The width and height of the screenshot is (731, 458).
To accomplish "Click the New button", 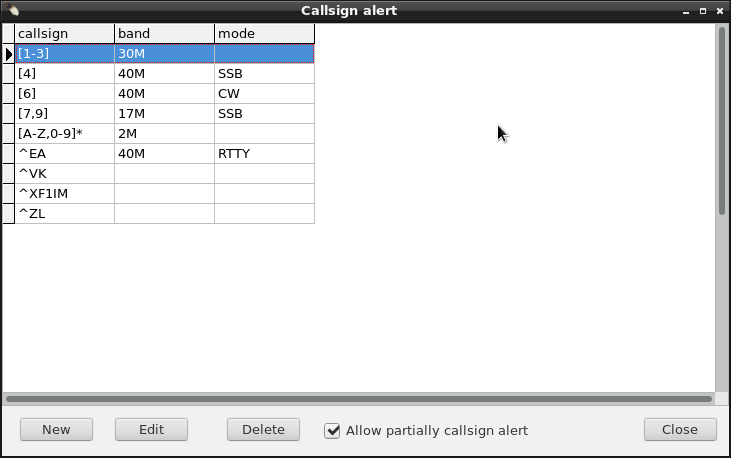I will click(x=56, y=430).
